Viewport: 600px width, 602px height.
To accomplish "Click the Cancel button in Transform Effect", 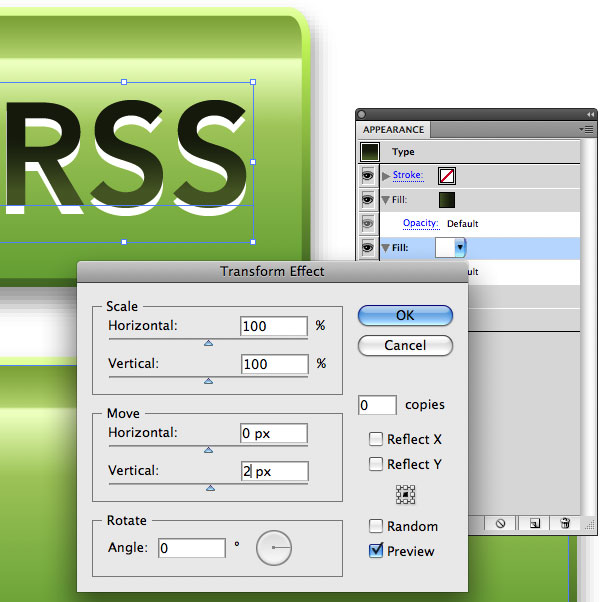I will pos(405,346).
